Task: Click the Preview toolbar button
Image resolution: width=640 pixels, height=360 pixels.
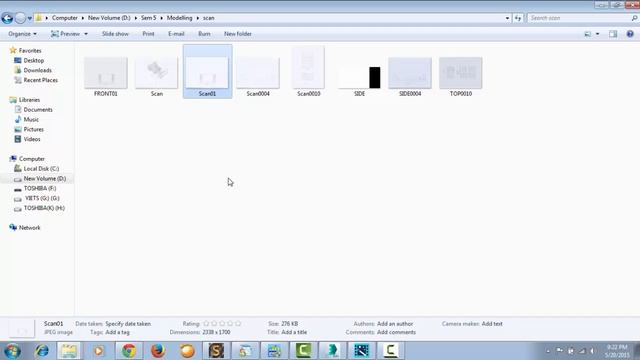Action: (65, 34)
